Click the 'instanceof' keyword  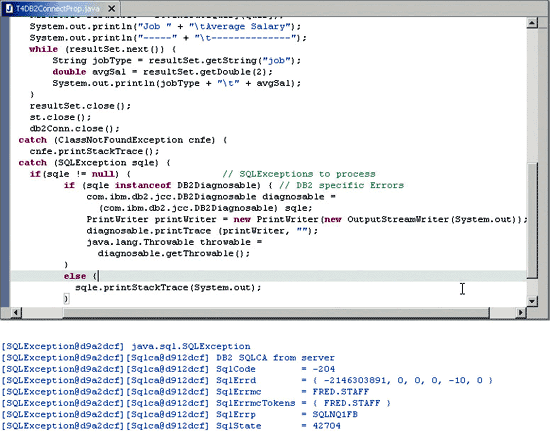[x=143, y=185]
